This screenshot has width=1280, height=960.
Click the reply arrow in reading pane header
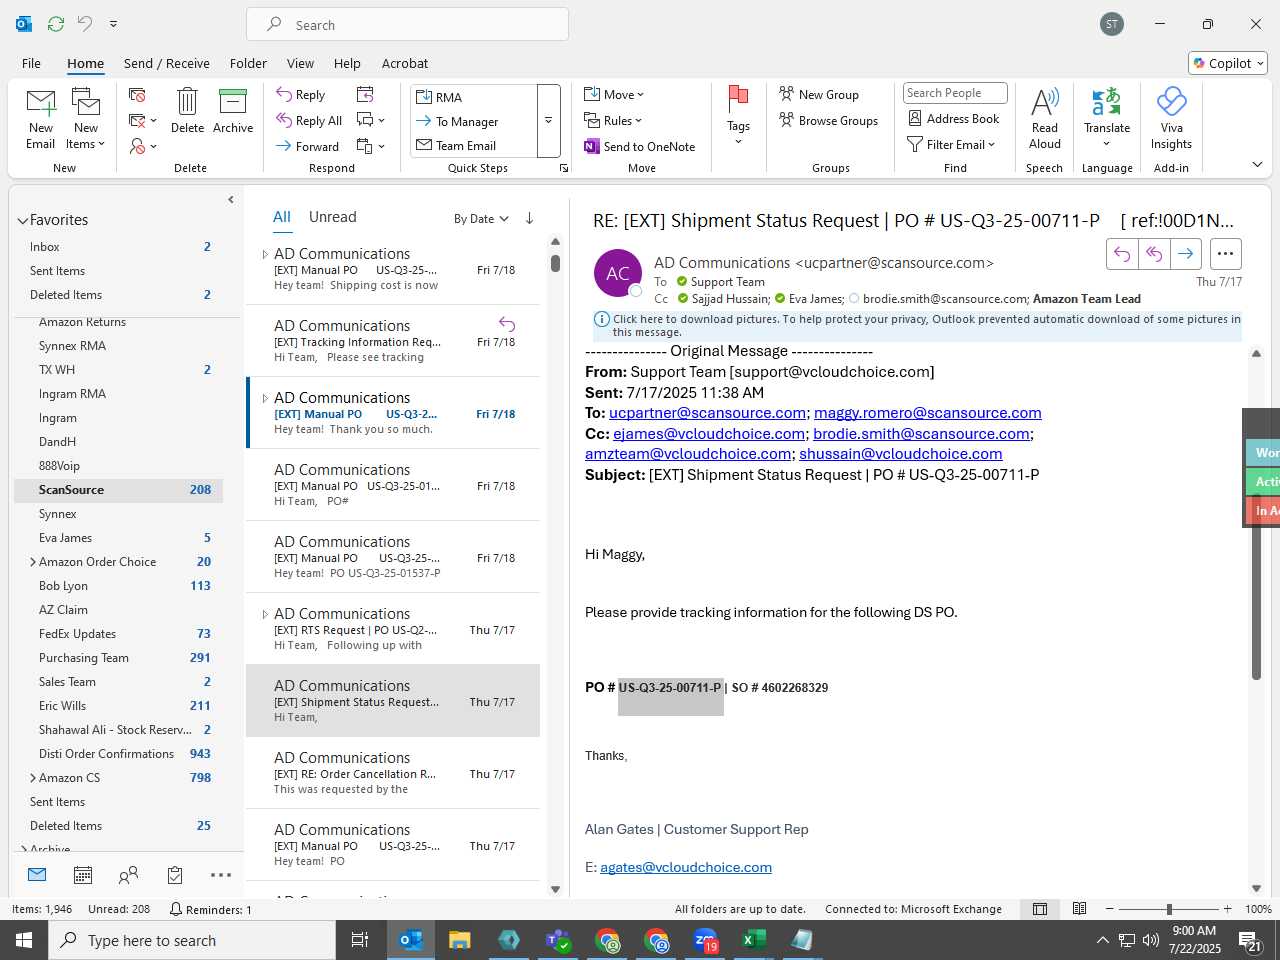click(1122, 254)
